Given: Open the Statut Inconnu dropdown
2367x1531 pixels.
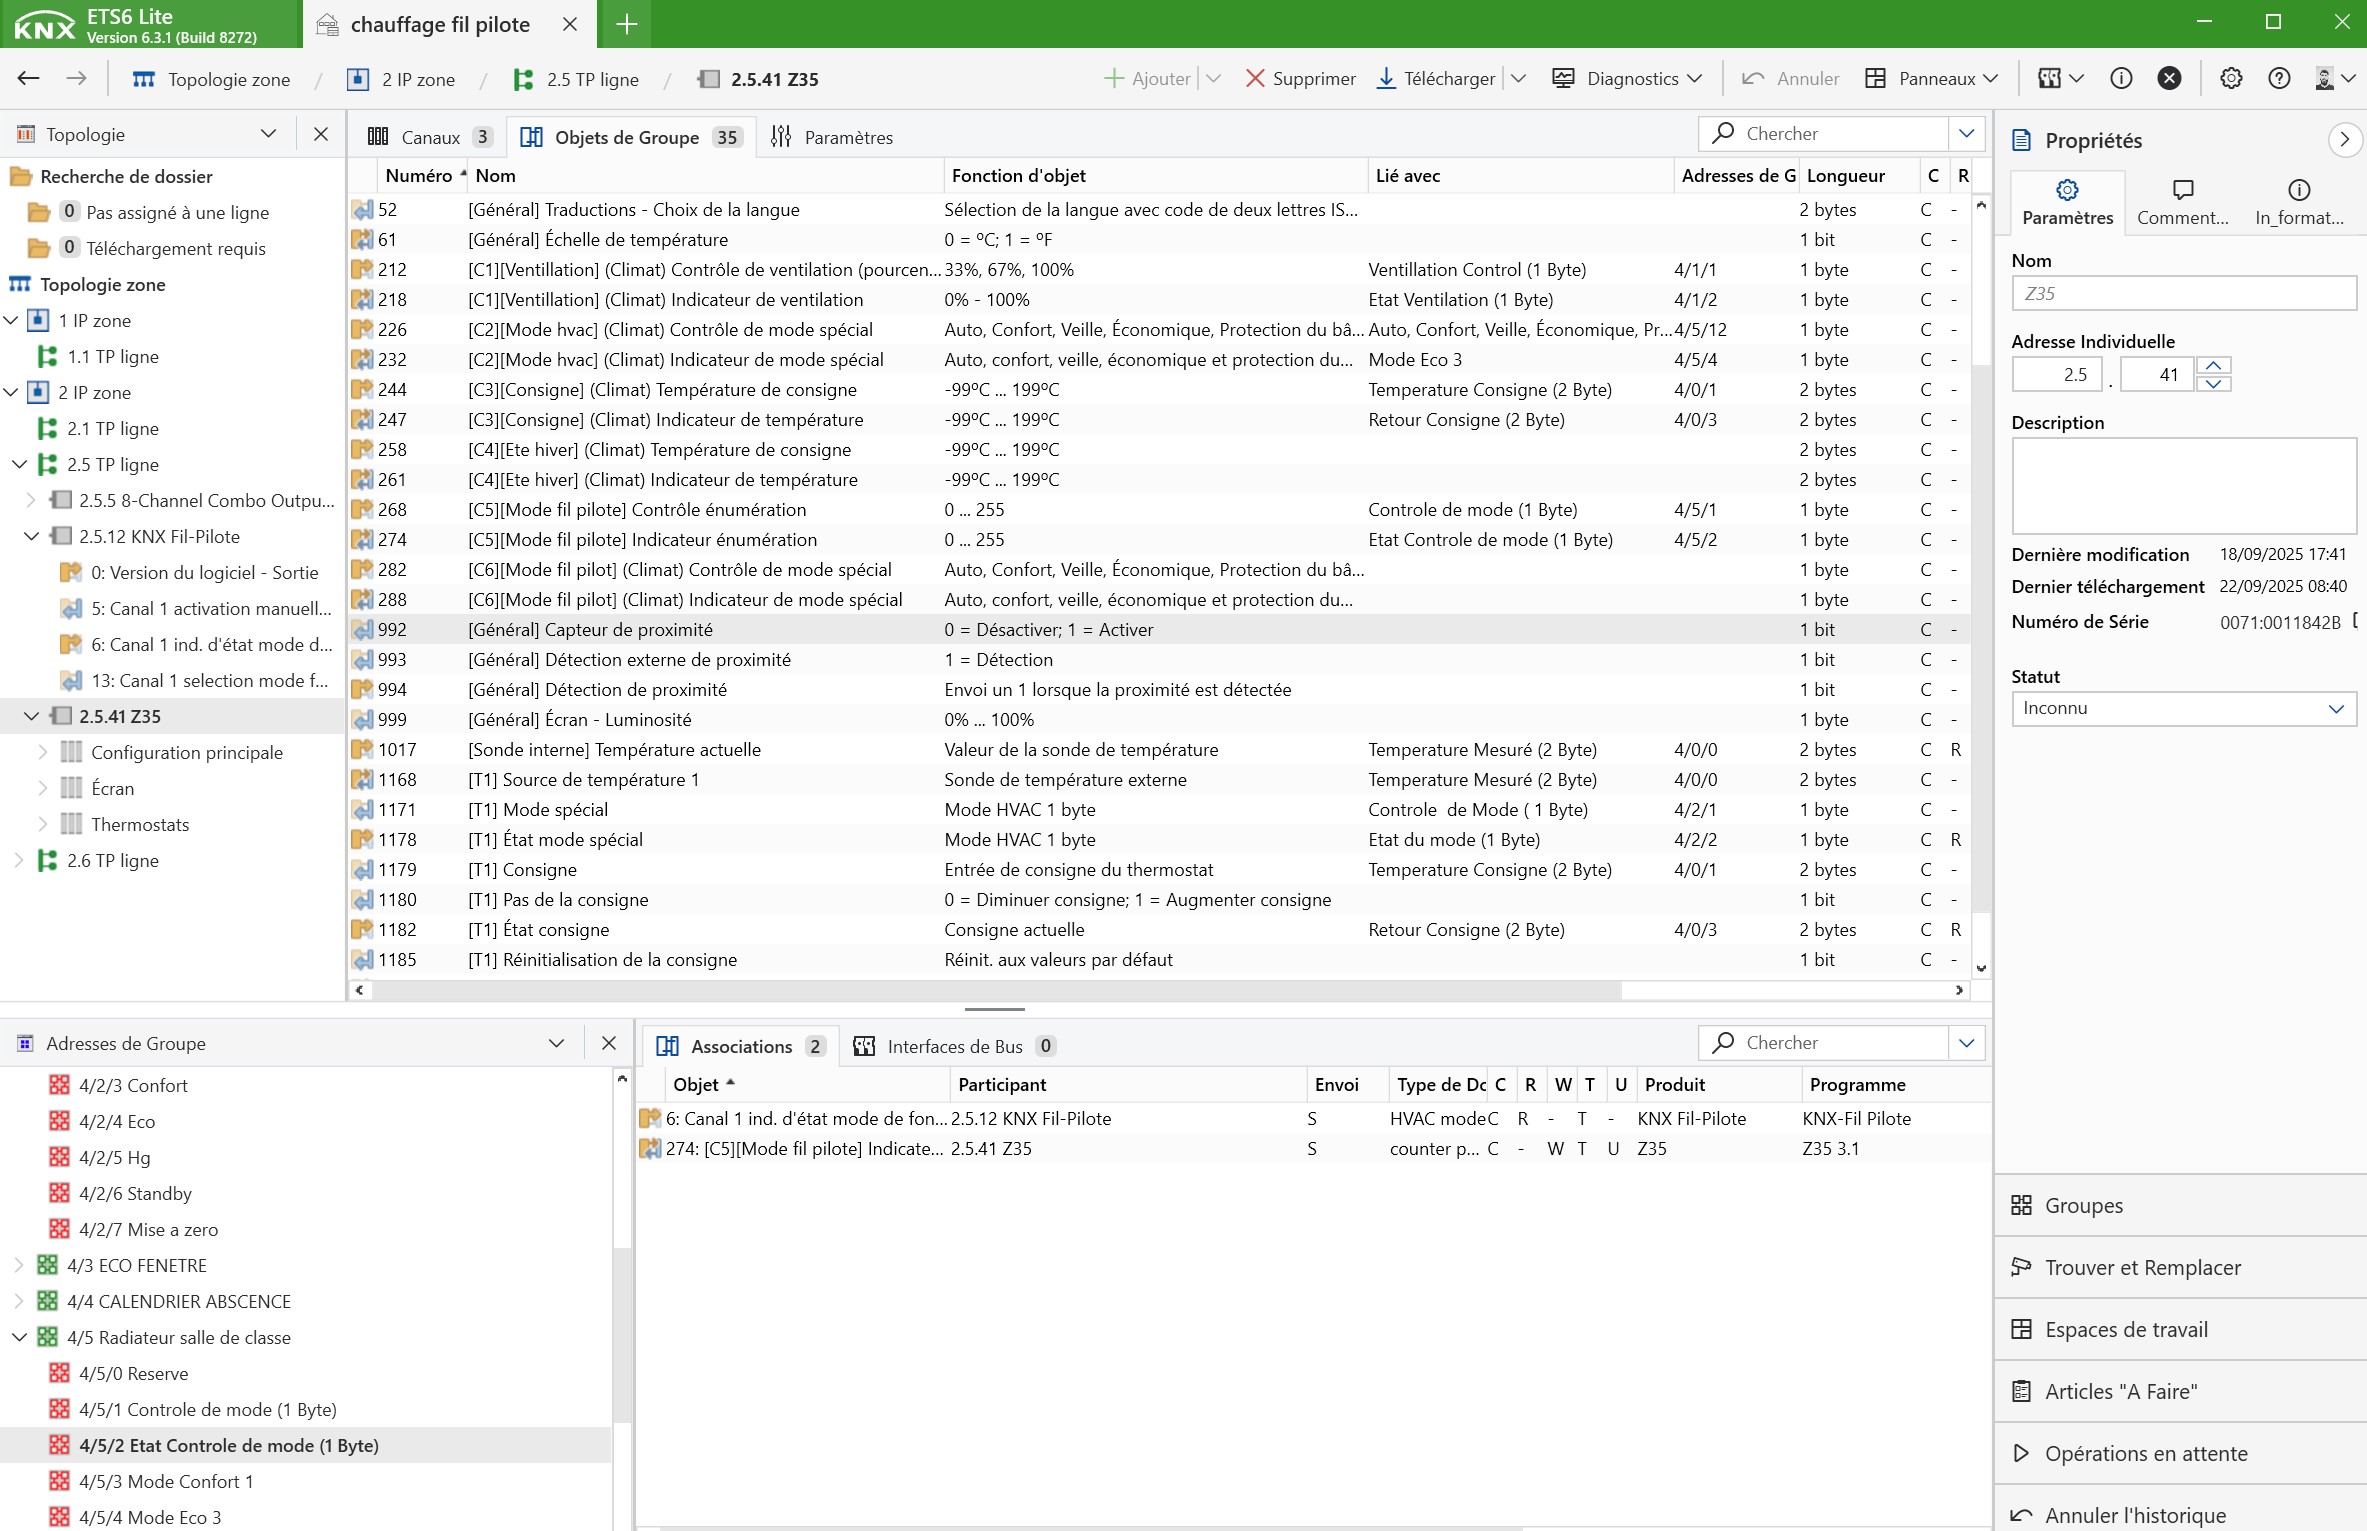Looking at the screenshot, I should tap(2183, 708).
